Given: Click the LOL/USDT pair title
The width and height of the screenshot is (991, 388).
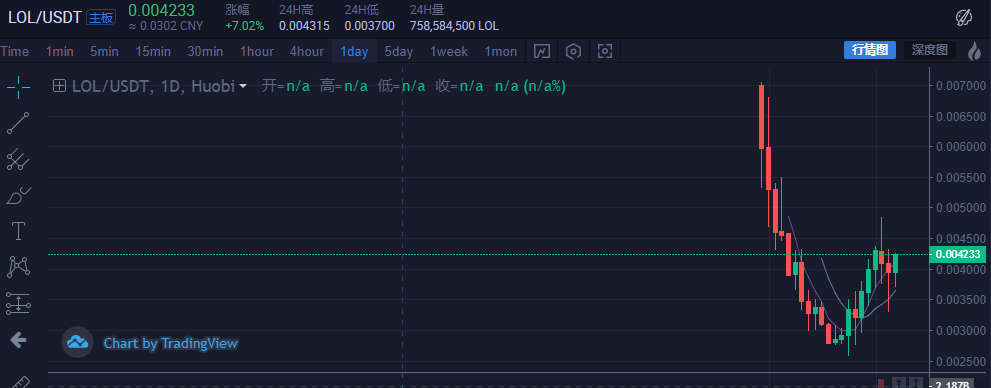Looking at the screenshot, I should (x=44, y=17).
